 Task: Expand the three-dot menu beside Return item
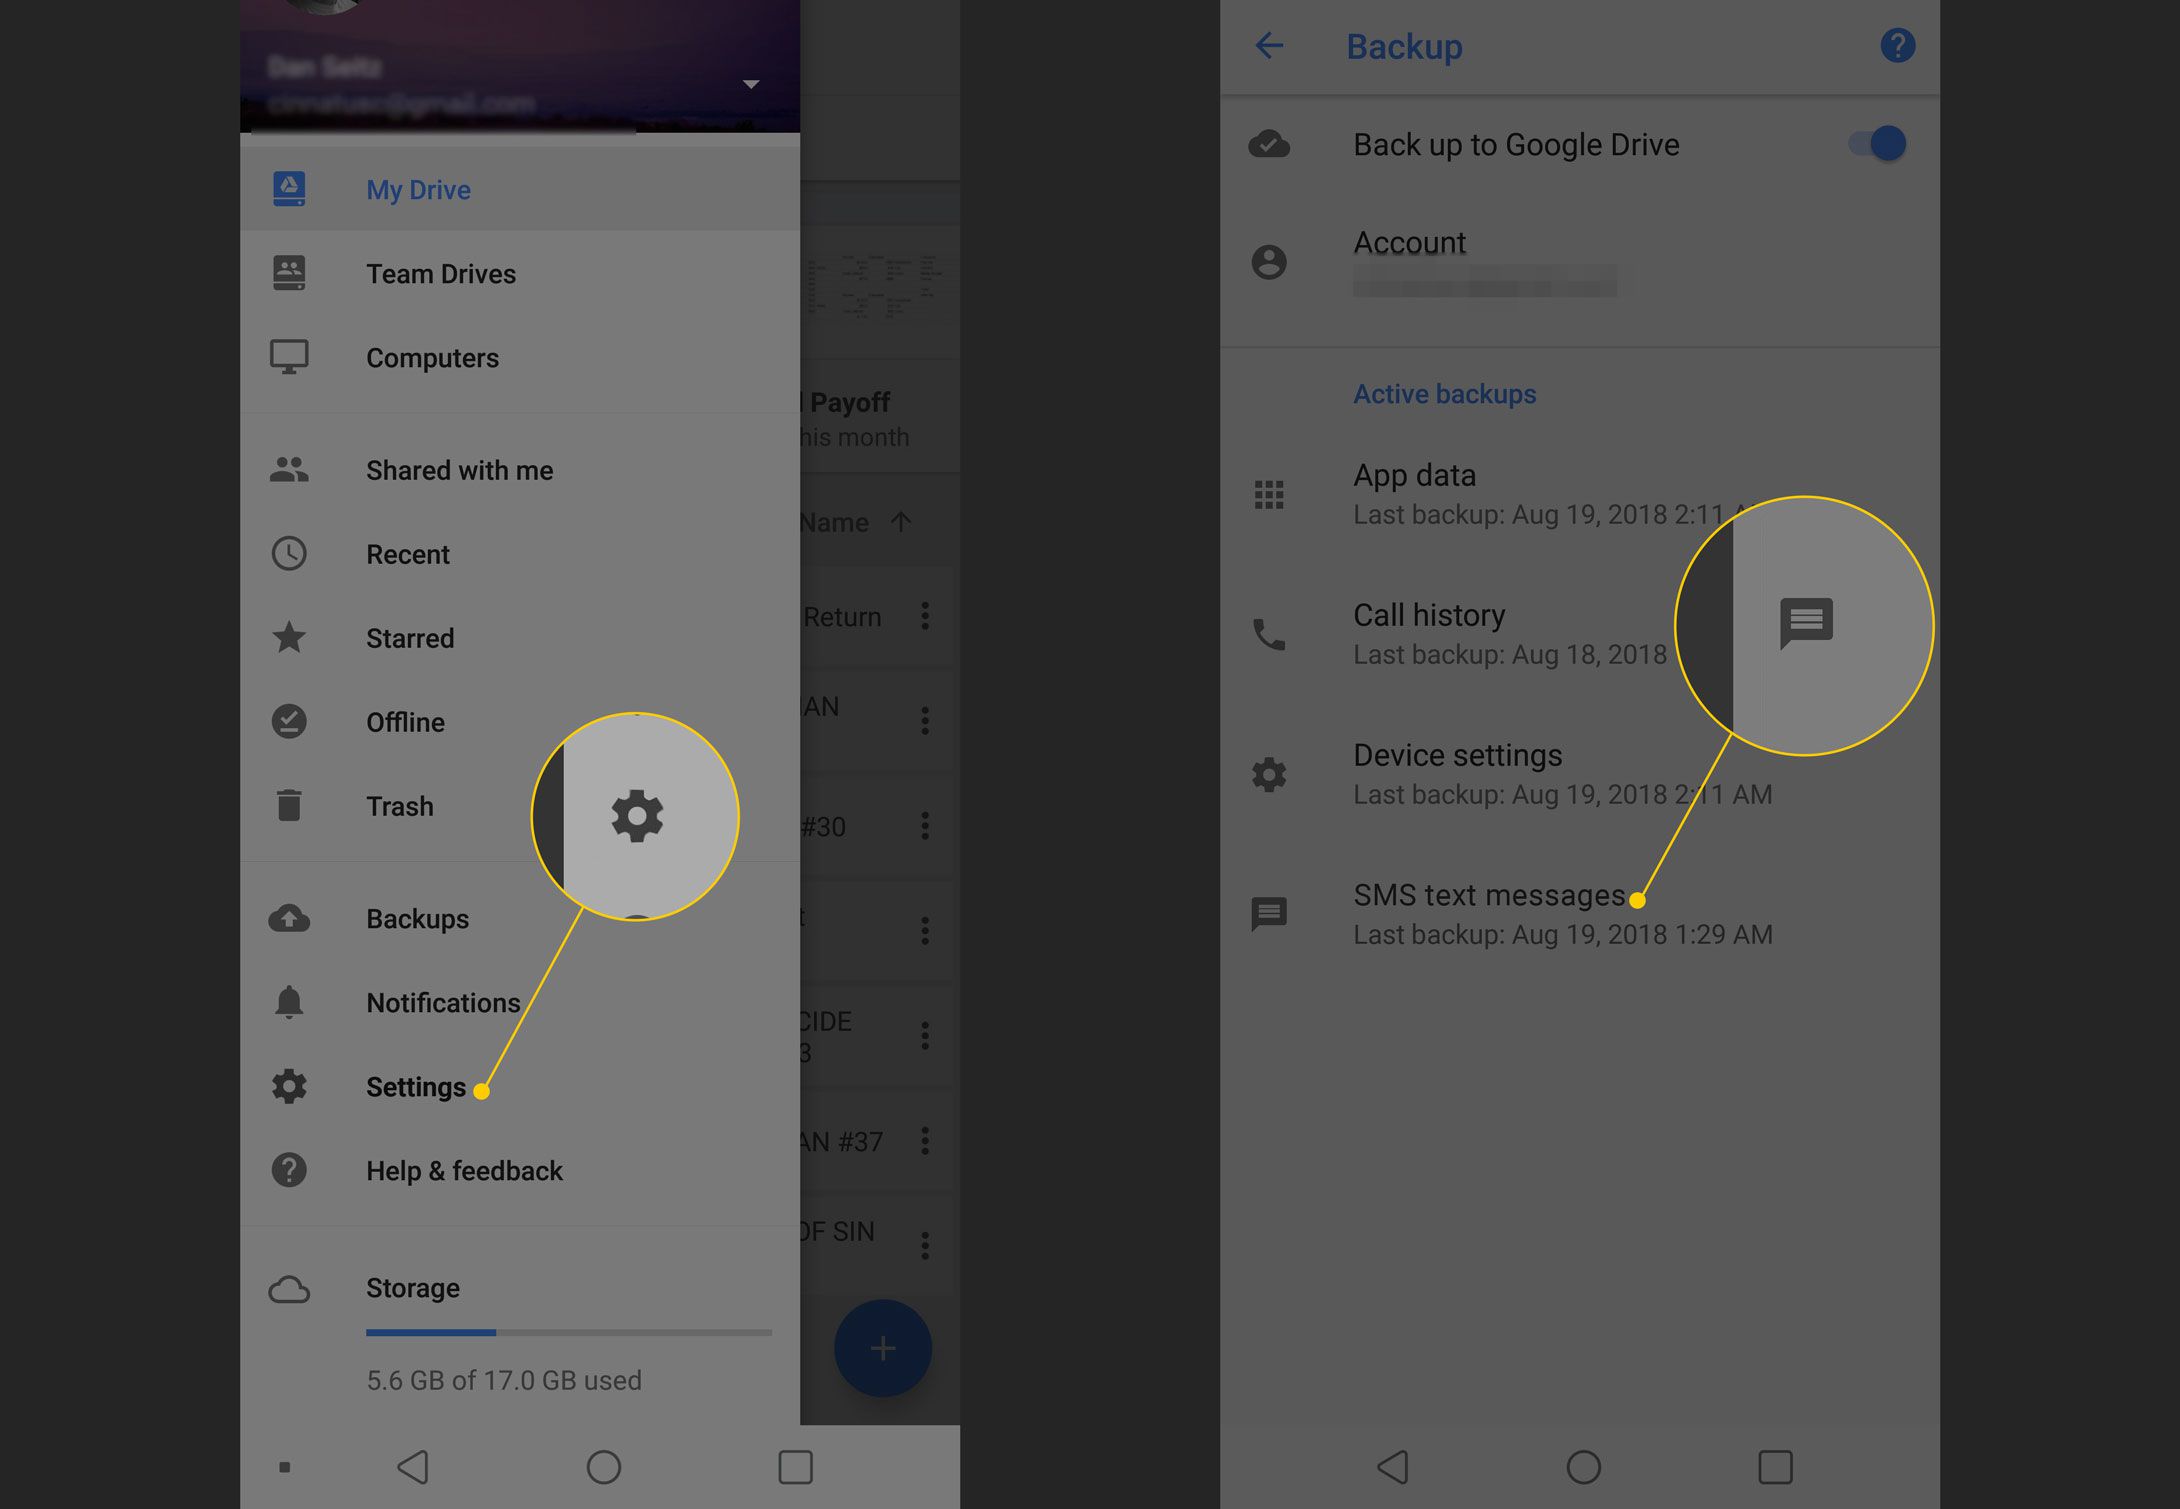(924, 616)
